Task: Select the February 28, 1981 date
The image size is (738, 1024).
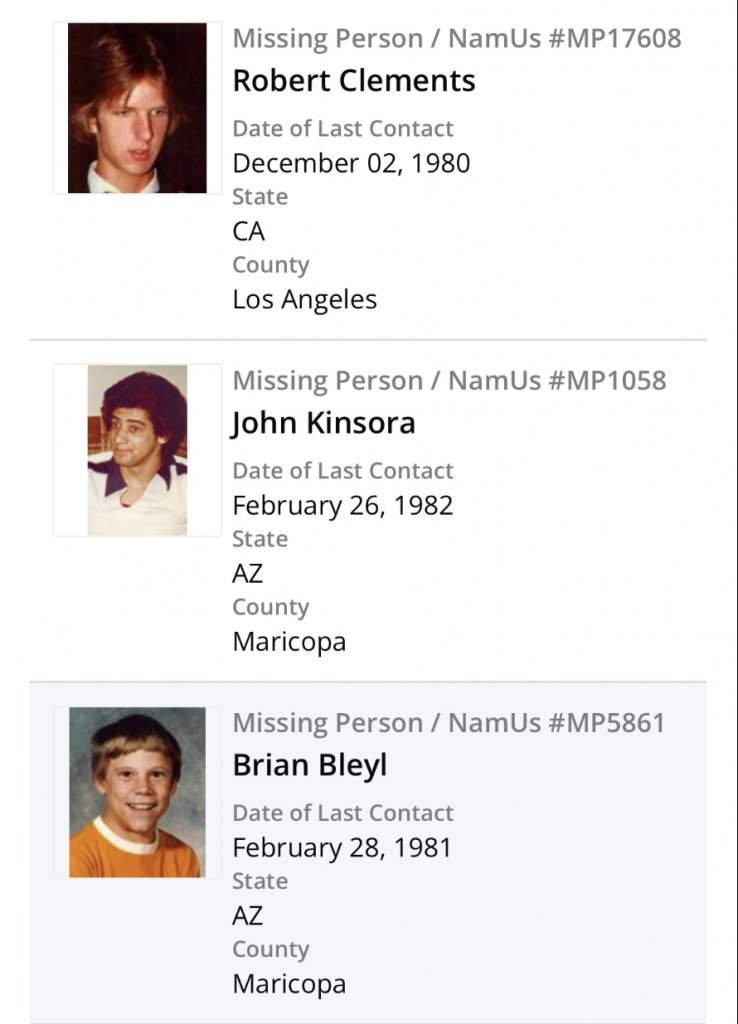Action: click(x=342, y=848)
